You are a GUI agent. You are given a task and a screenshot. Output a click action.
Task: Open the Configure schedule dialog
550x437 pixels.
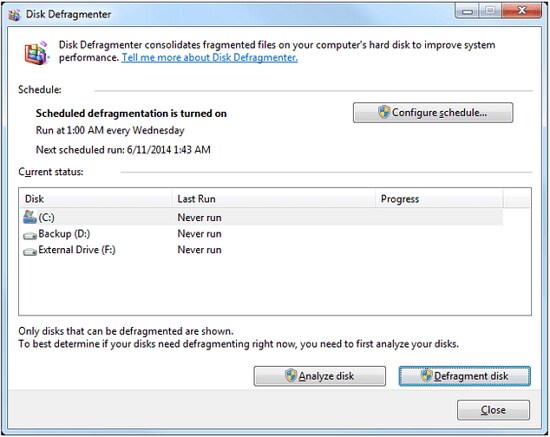[x=433, y=113]
